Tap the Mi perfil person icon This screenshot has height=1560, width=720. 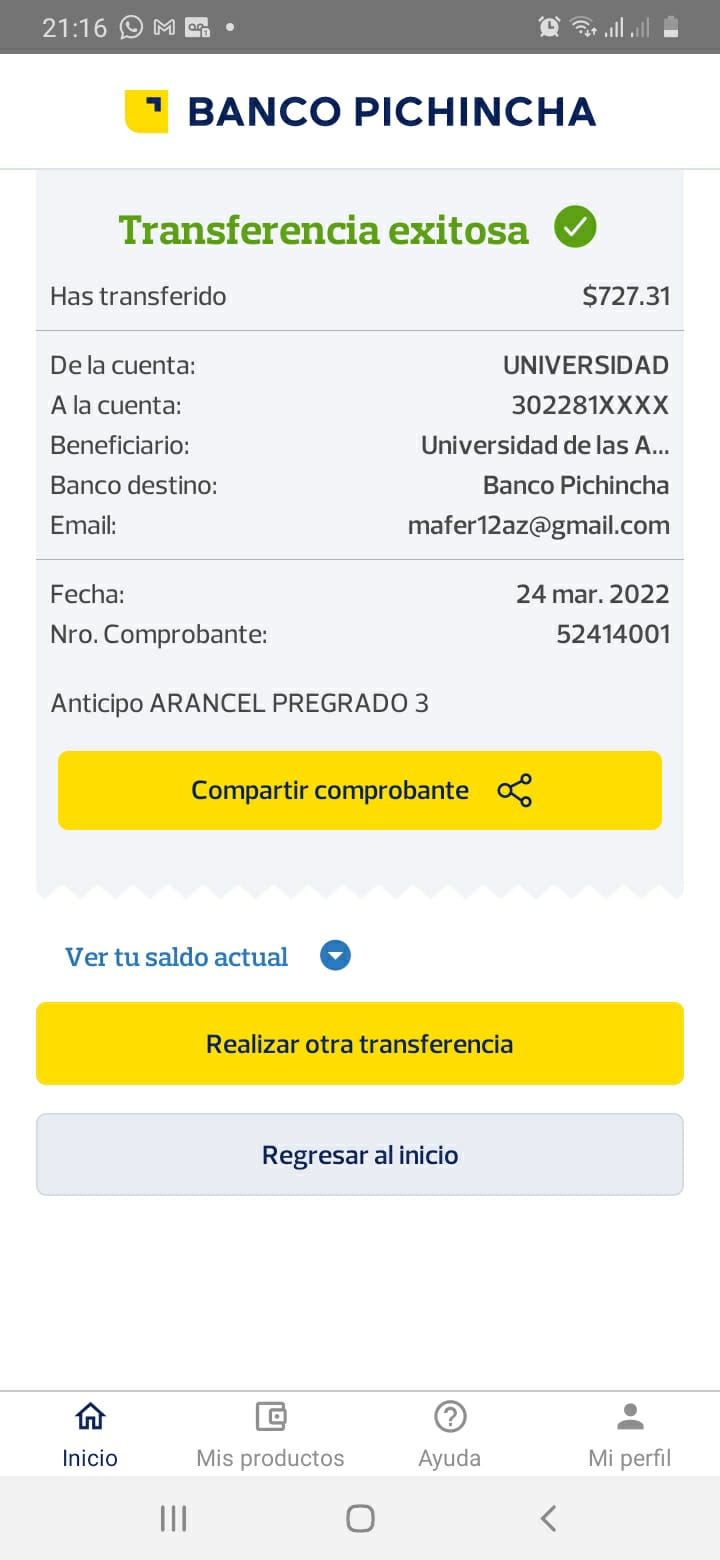pyautogui.click(x=630, y=1416)
